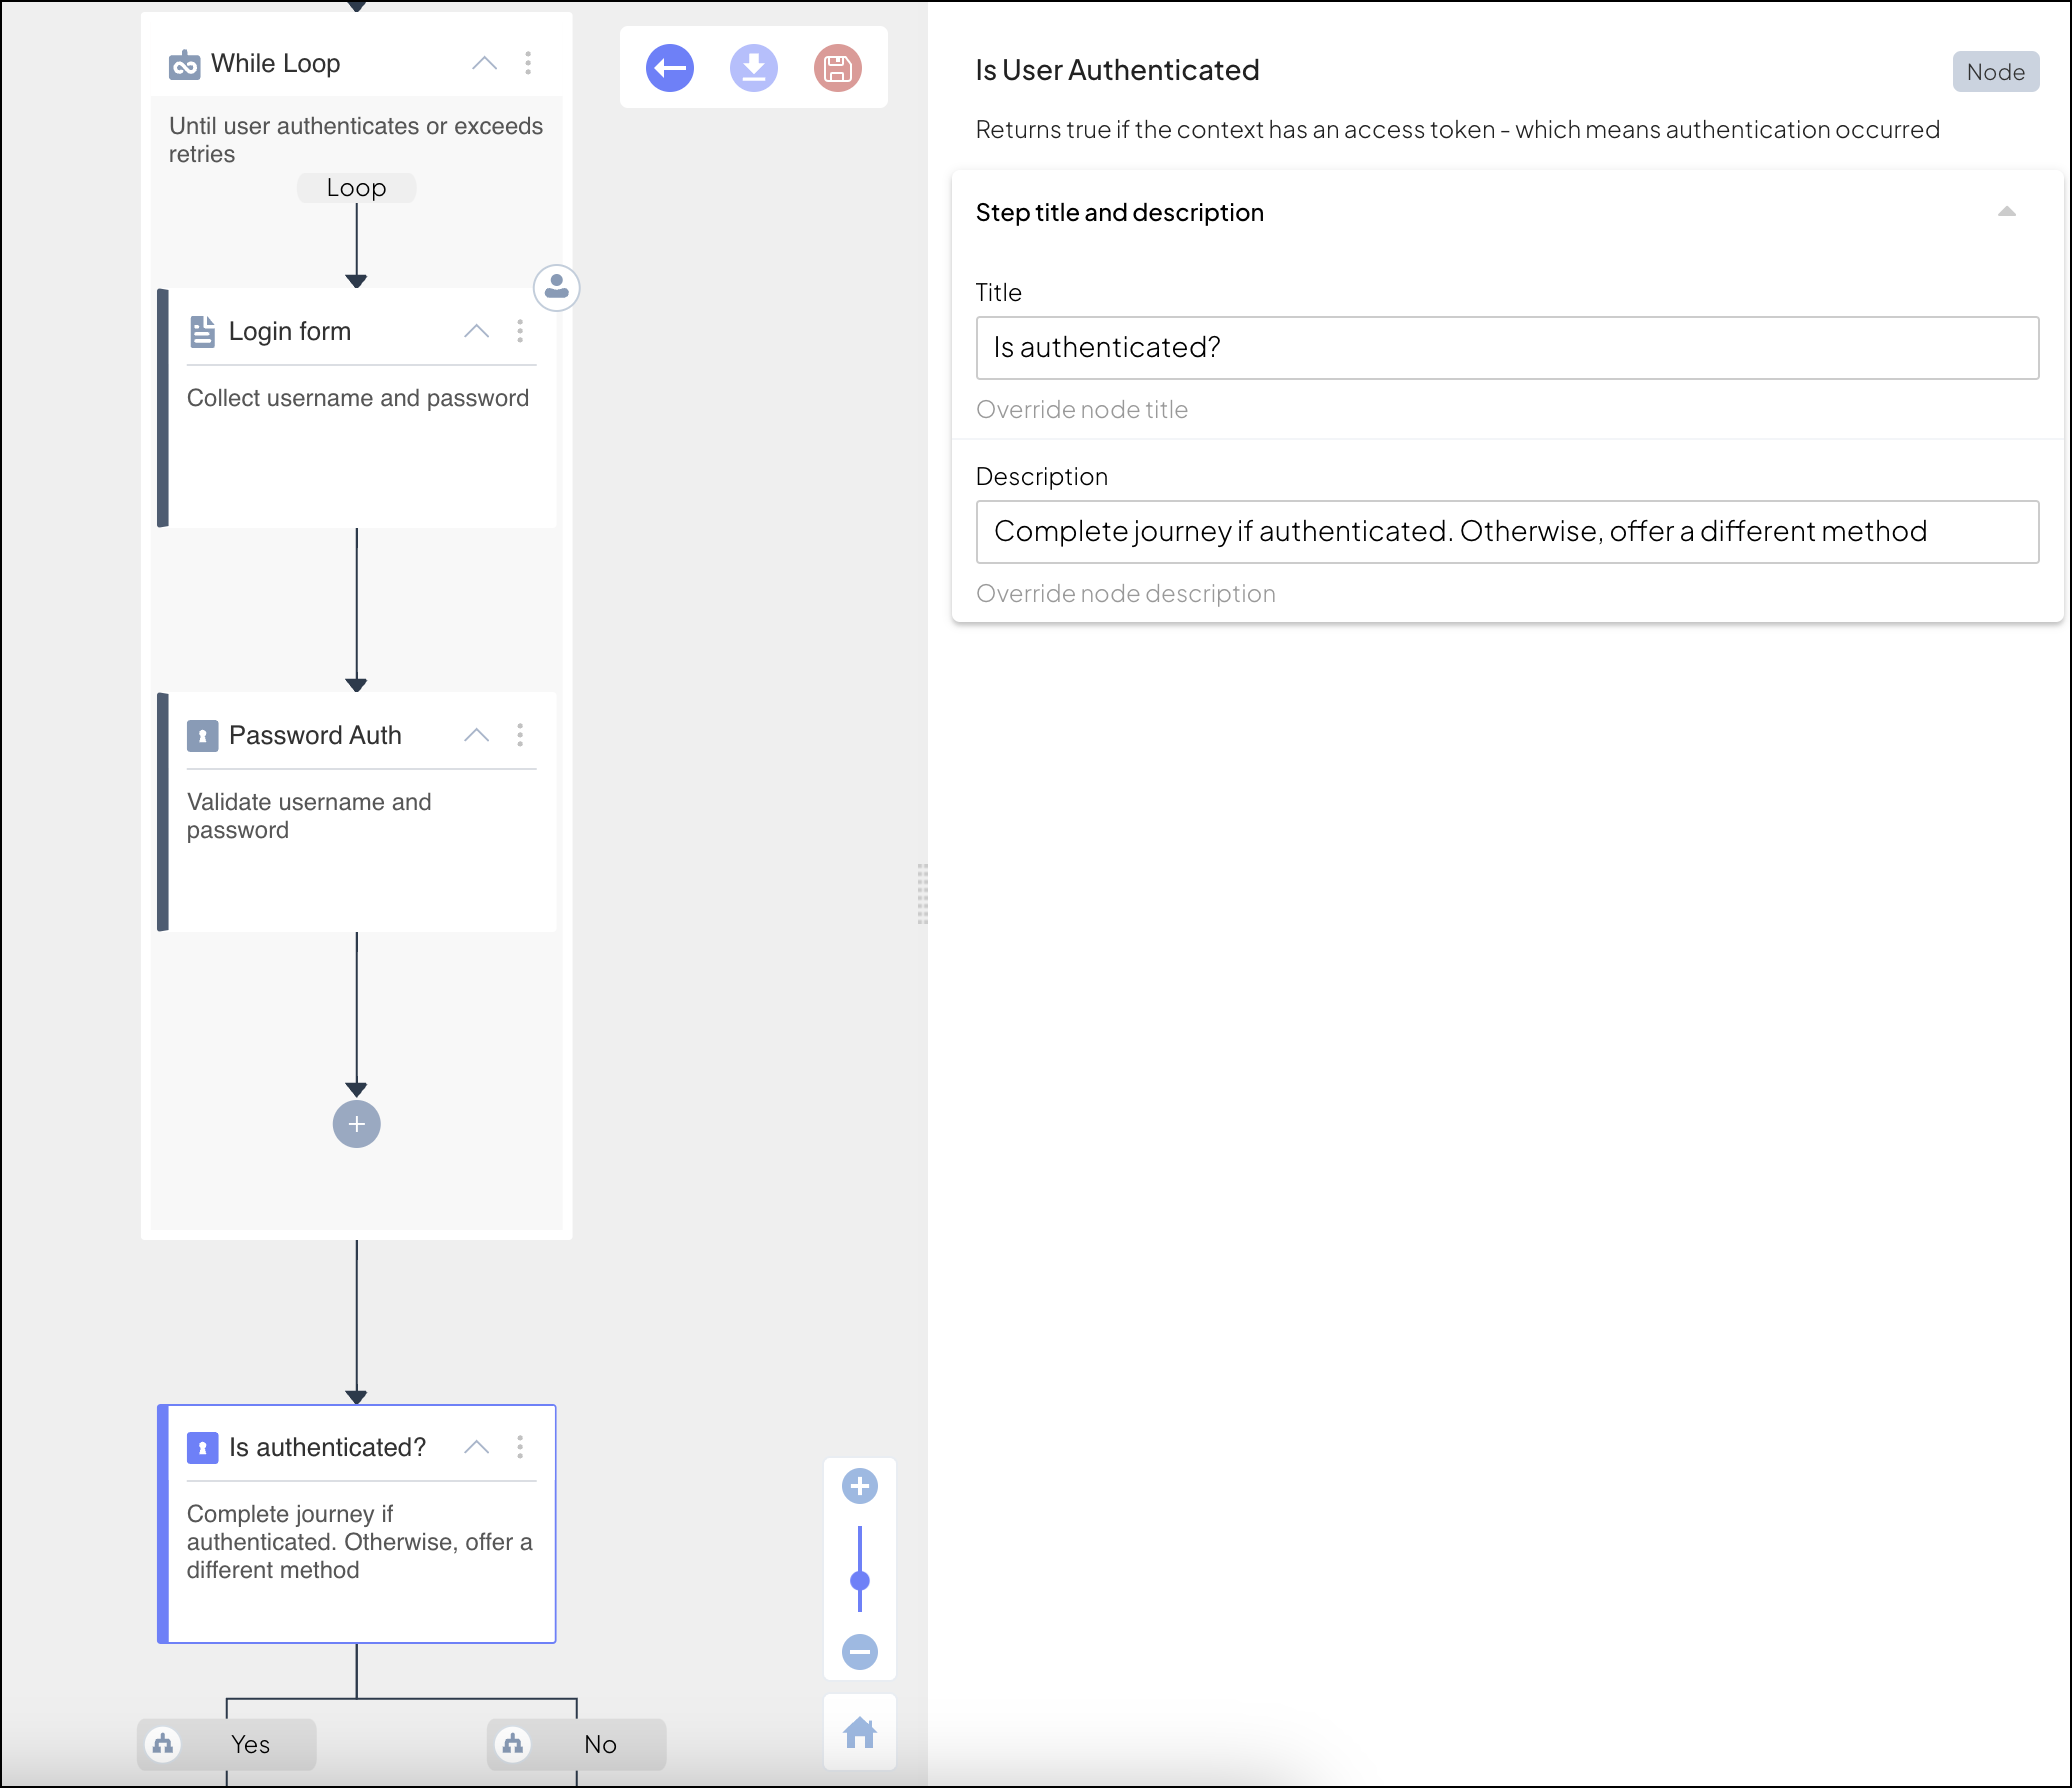Click the user avatar icon on Login form
The image size is (2072, 1788).
pos(557,288)
